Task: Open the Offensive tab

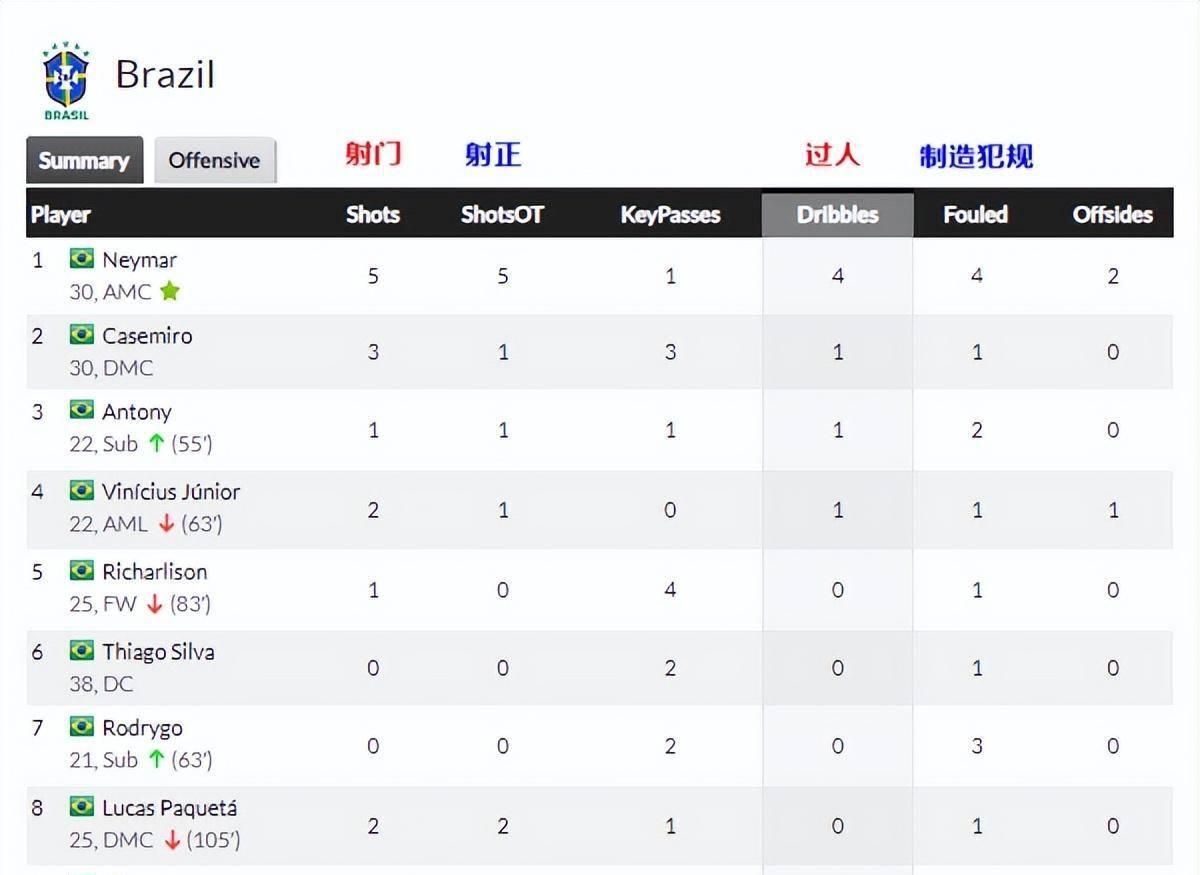Action: pyautogui.click(x=214, y=160)
